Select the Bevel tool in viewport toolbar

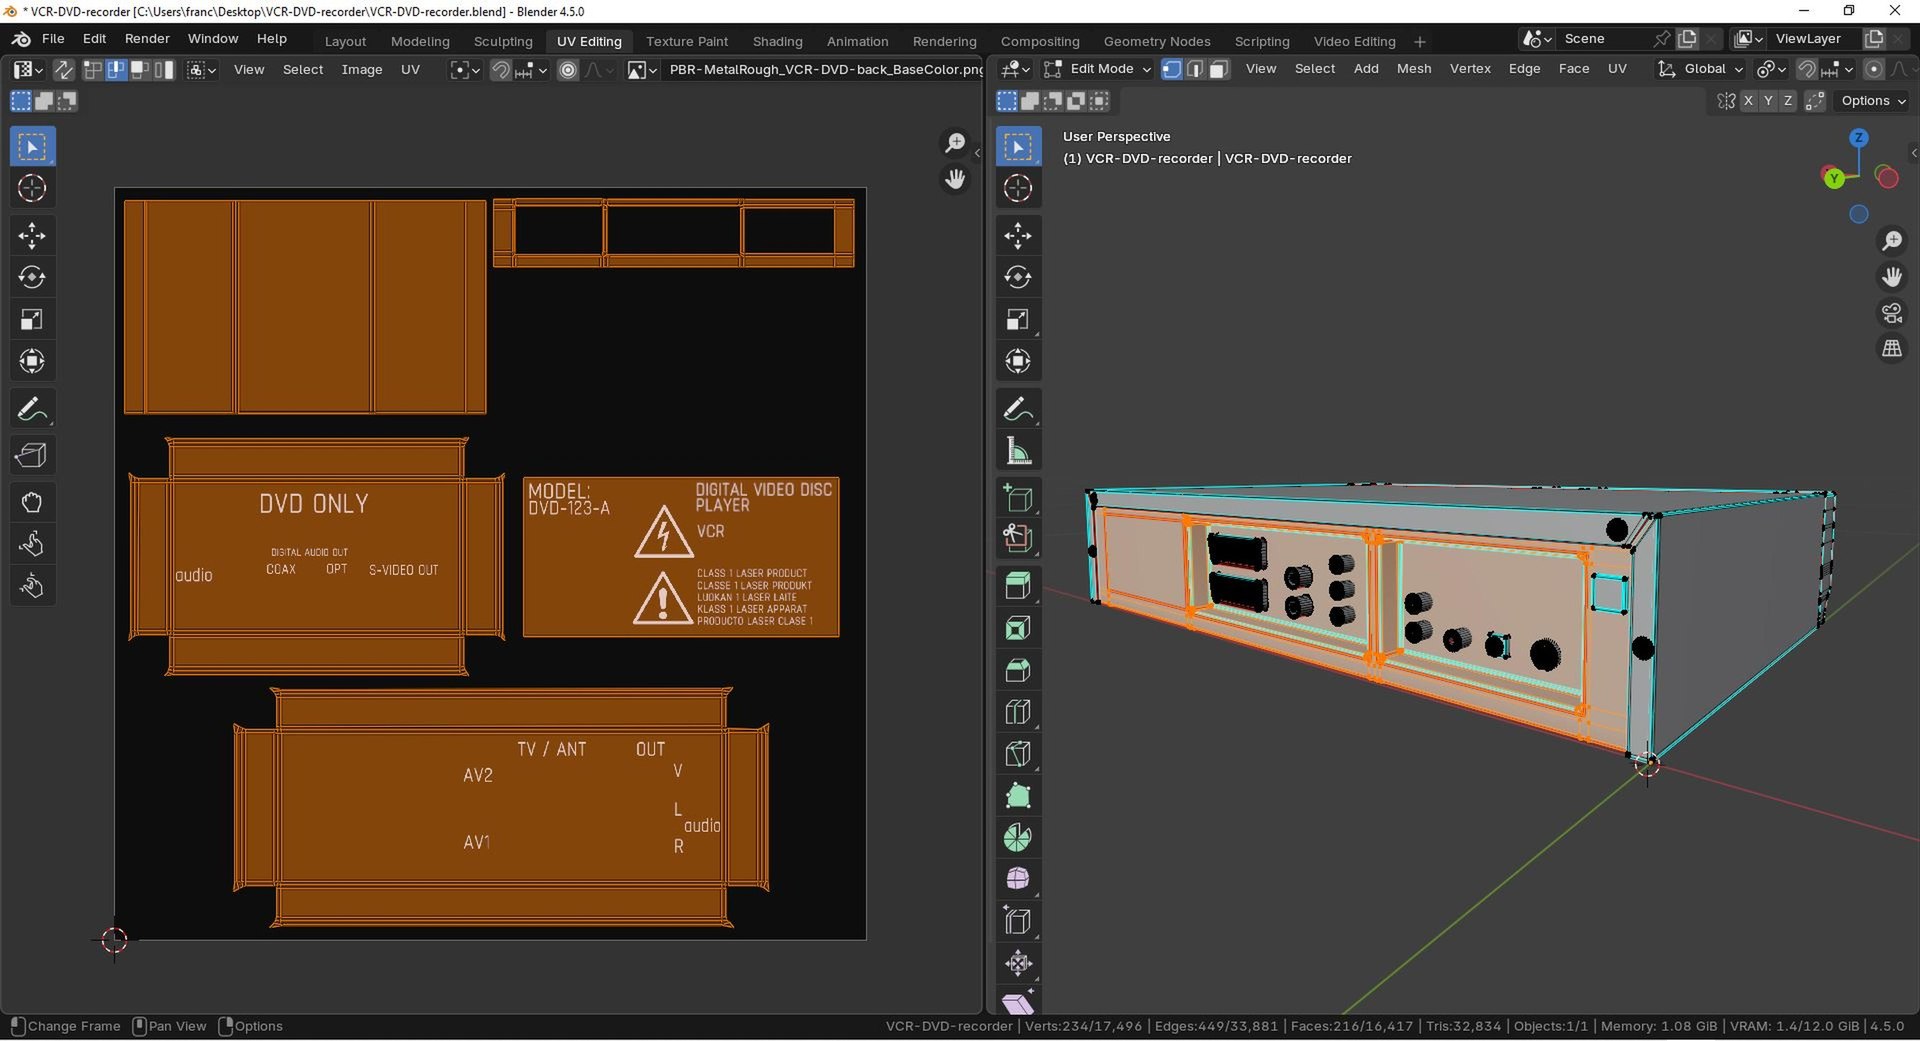(x=1018, y=670)
